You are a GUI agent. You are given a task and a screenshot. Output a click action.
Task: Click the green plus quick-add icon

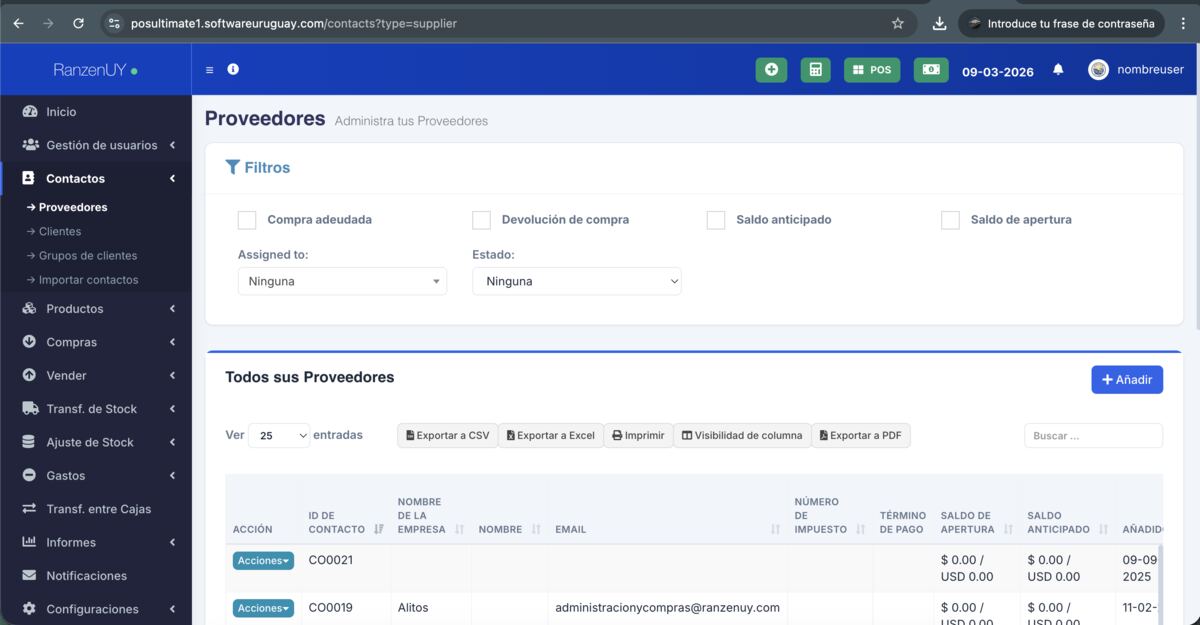pyautogui.click(x=771, y=70)
